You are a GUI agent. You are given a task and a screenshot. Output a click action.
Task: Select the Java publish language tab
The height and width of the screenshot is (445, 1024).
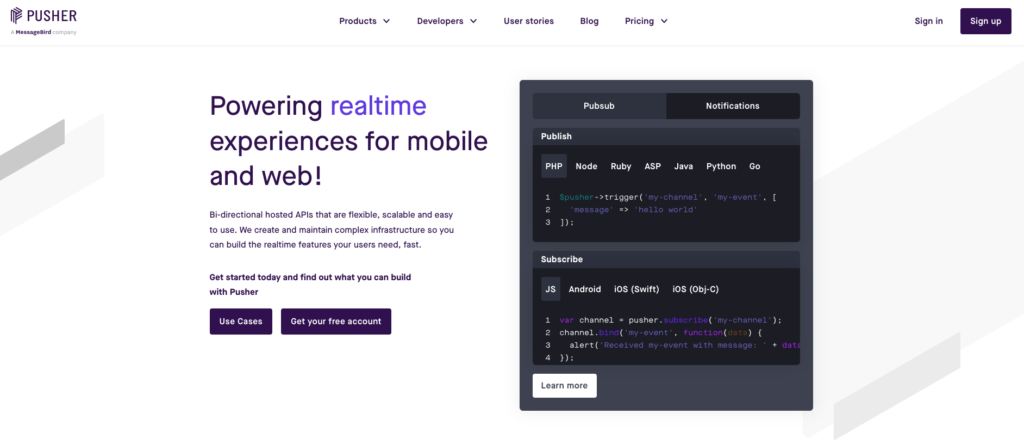click(x=684, y=166)
